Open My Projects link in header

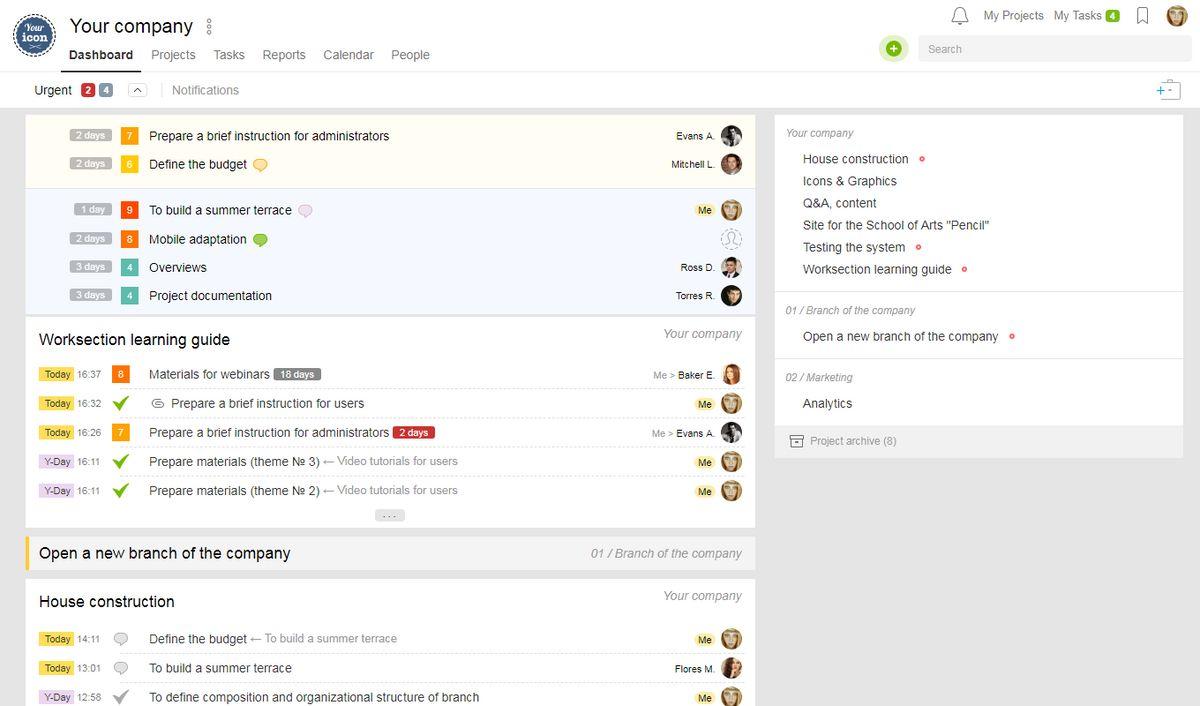[x=1013, y=16]
